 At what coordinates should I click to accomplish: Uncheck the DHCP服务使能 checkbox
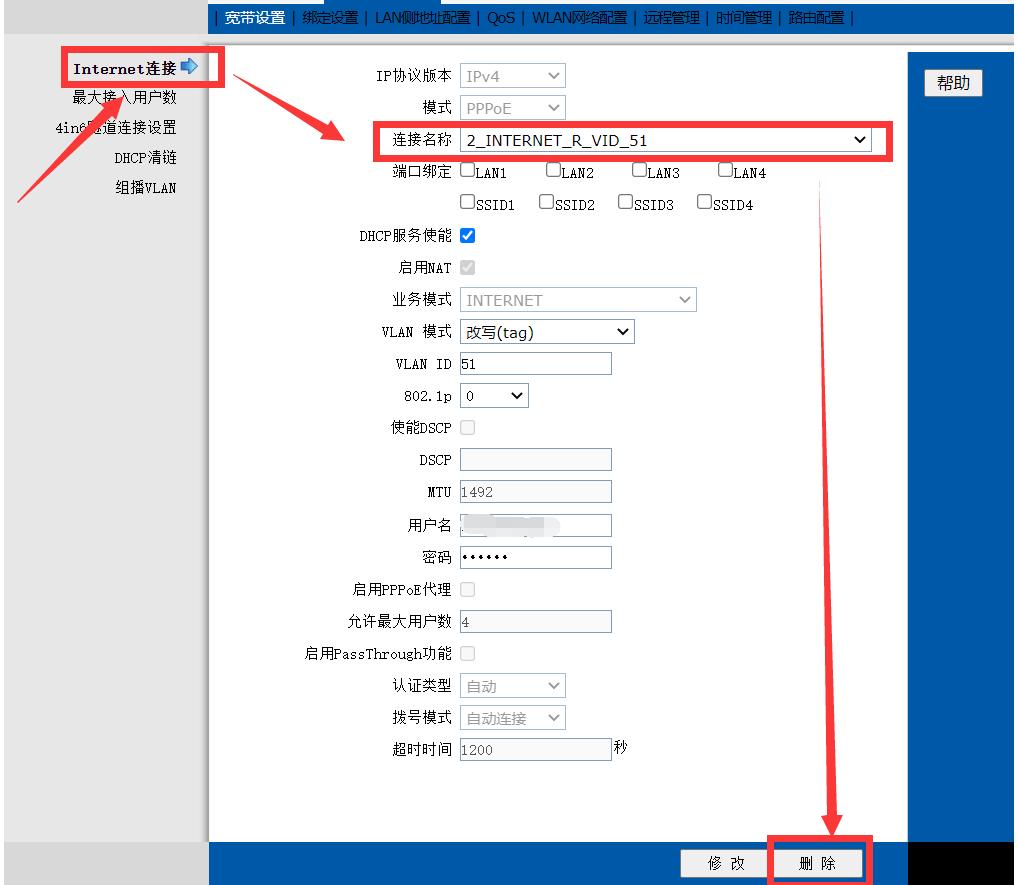(x=466, y=235)
